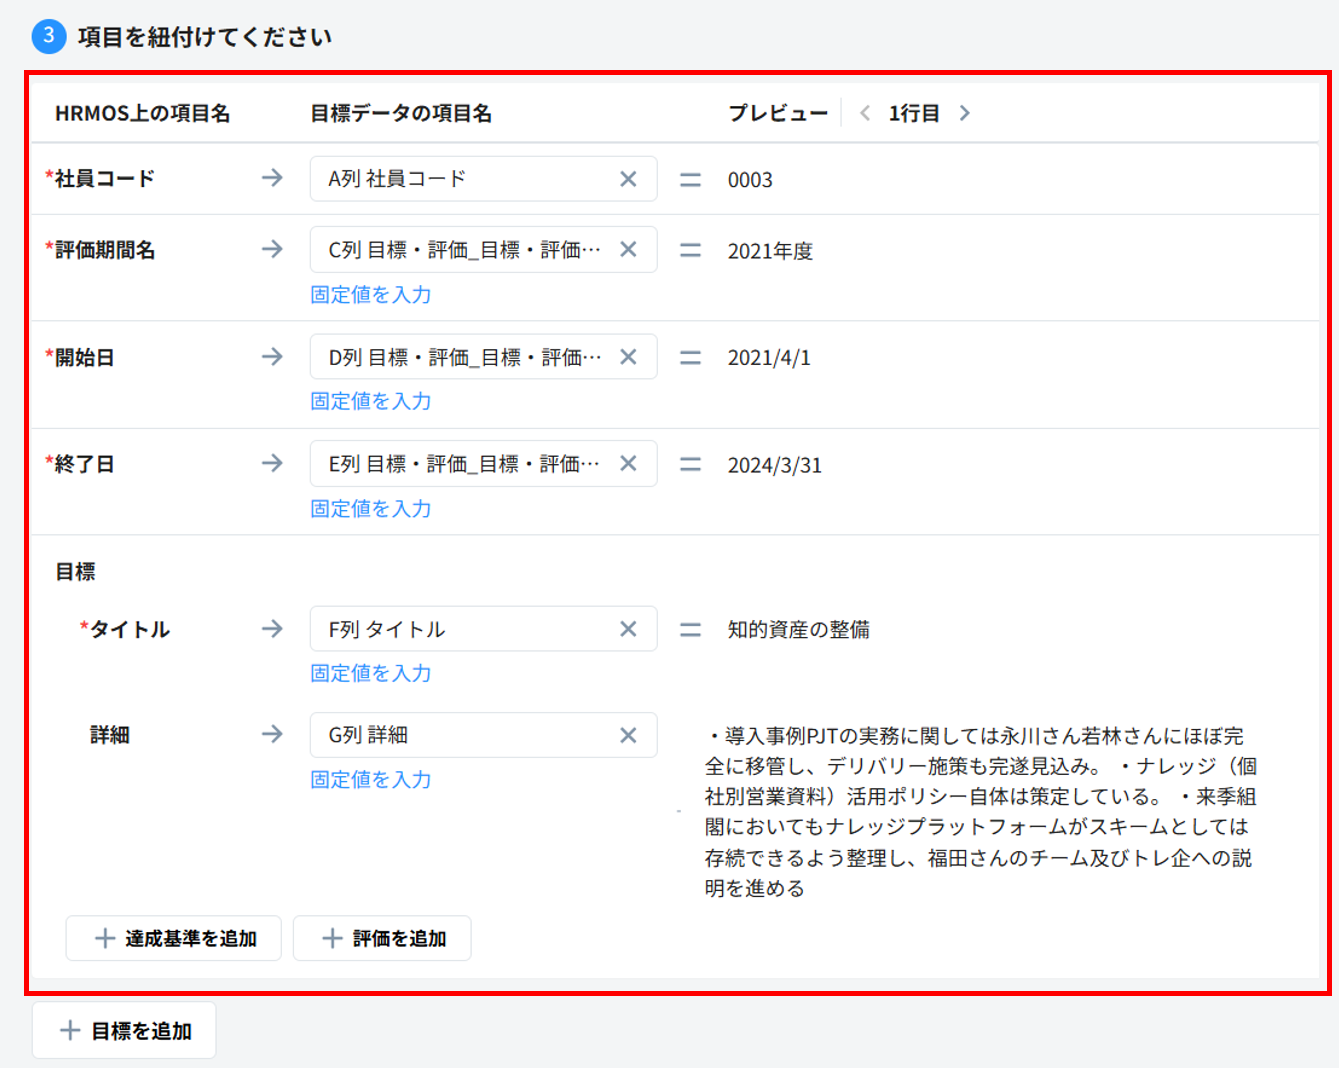The image size is (1339, 1068).
Task: Clear the E列 終了日 field mapping
Action: point(628,464)
